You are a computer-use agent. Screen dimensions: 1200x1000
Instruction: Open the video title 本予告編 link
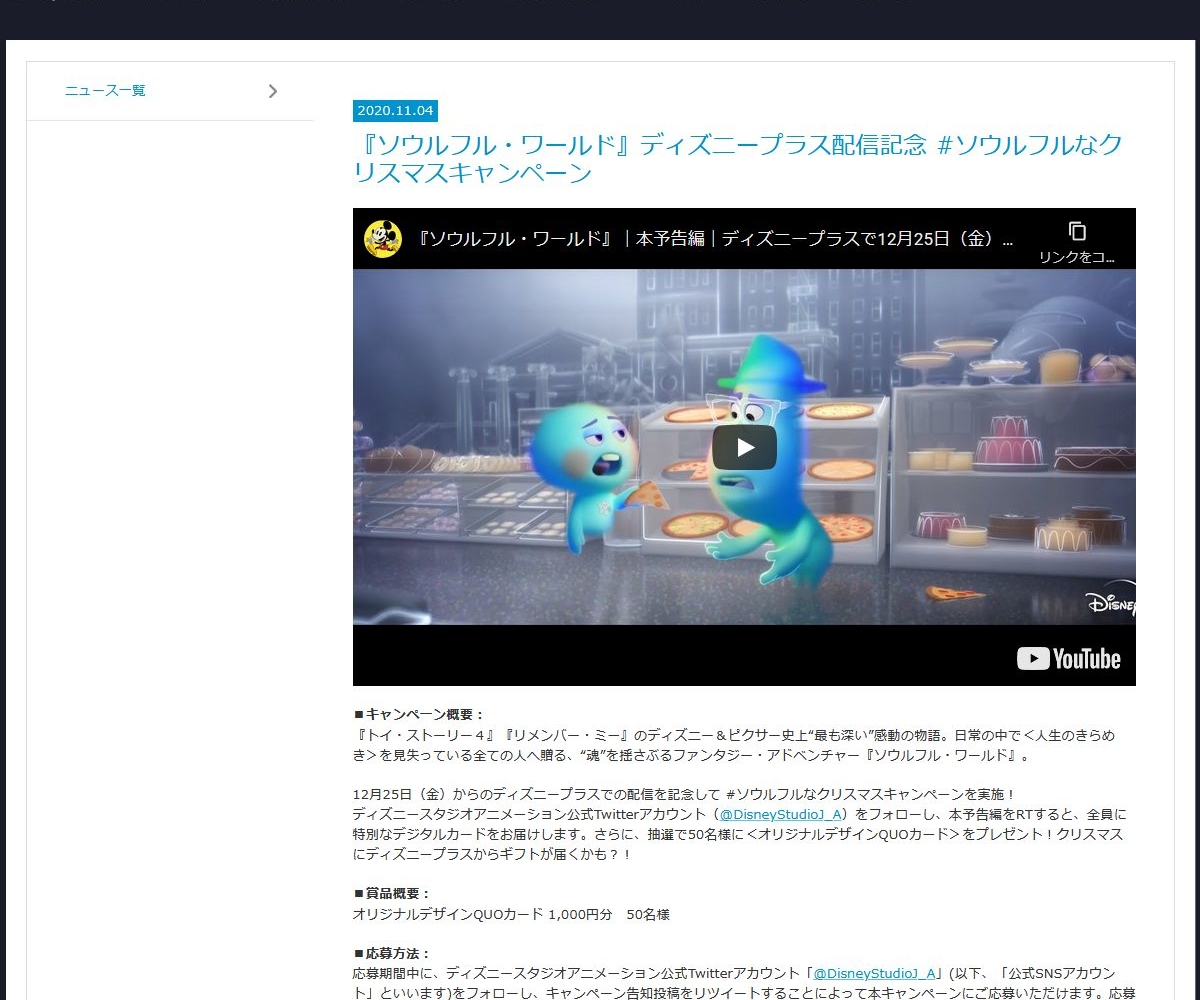[715, 239]
